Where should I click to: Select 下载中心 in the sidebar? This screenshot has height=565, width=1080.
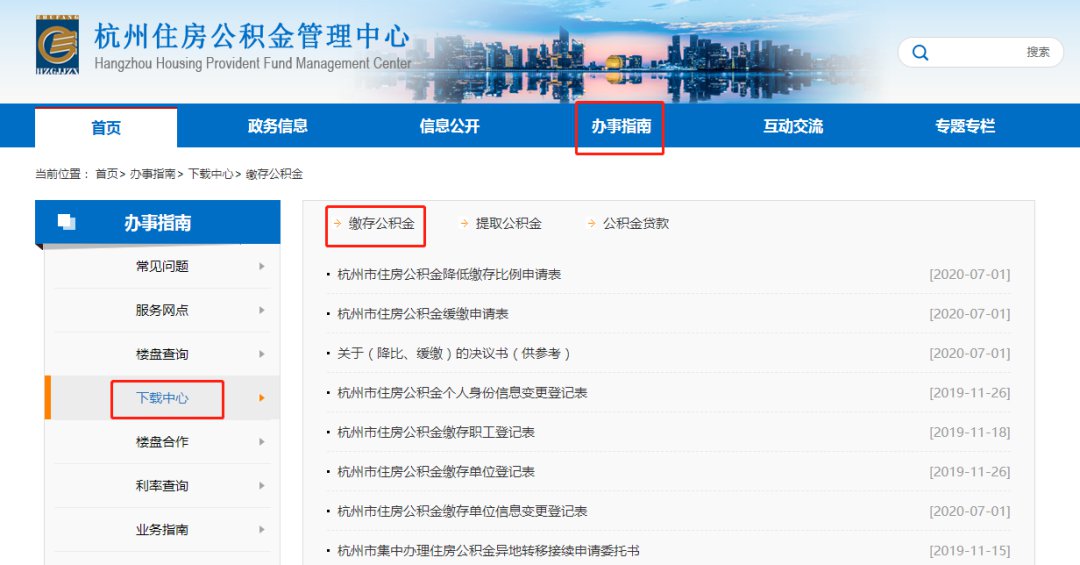[x=162, y=398]
